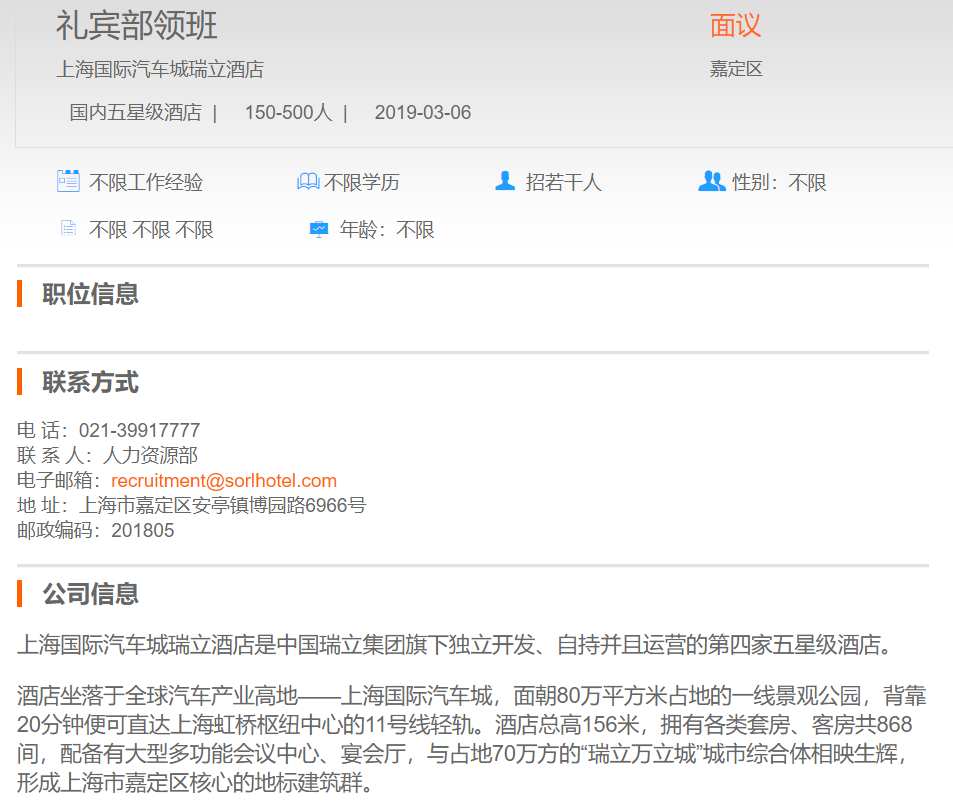Click the 150-500人 company size text

[288, 113]
